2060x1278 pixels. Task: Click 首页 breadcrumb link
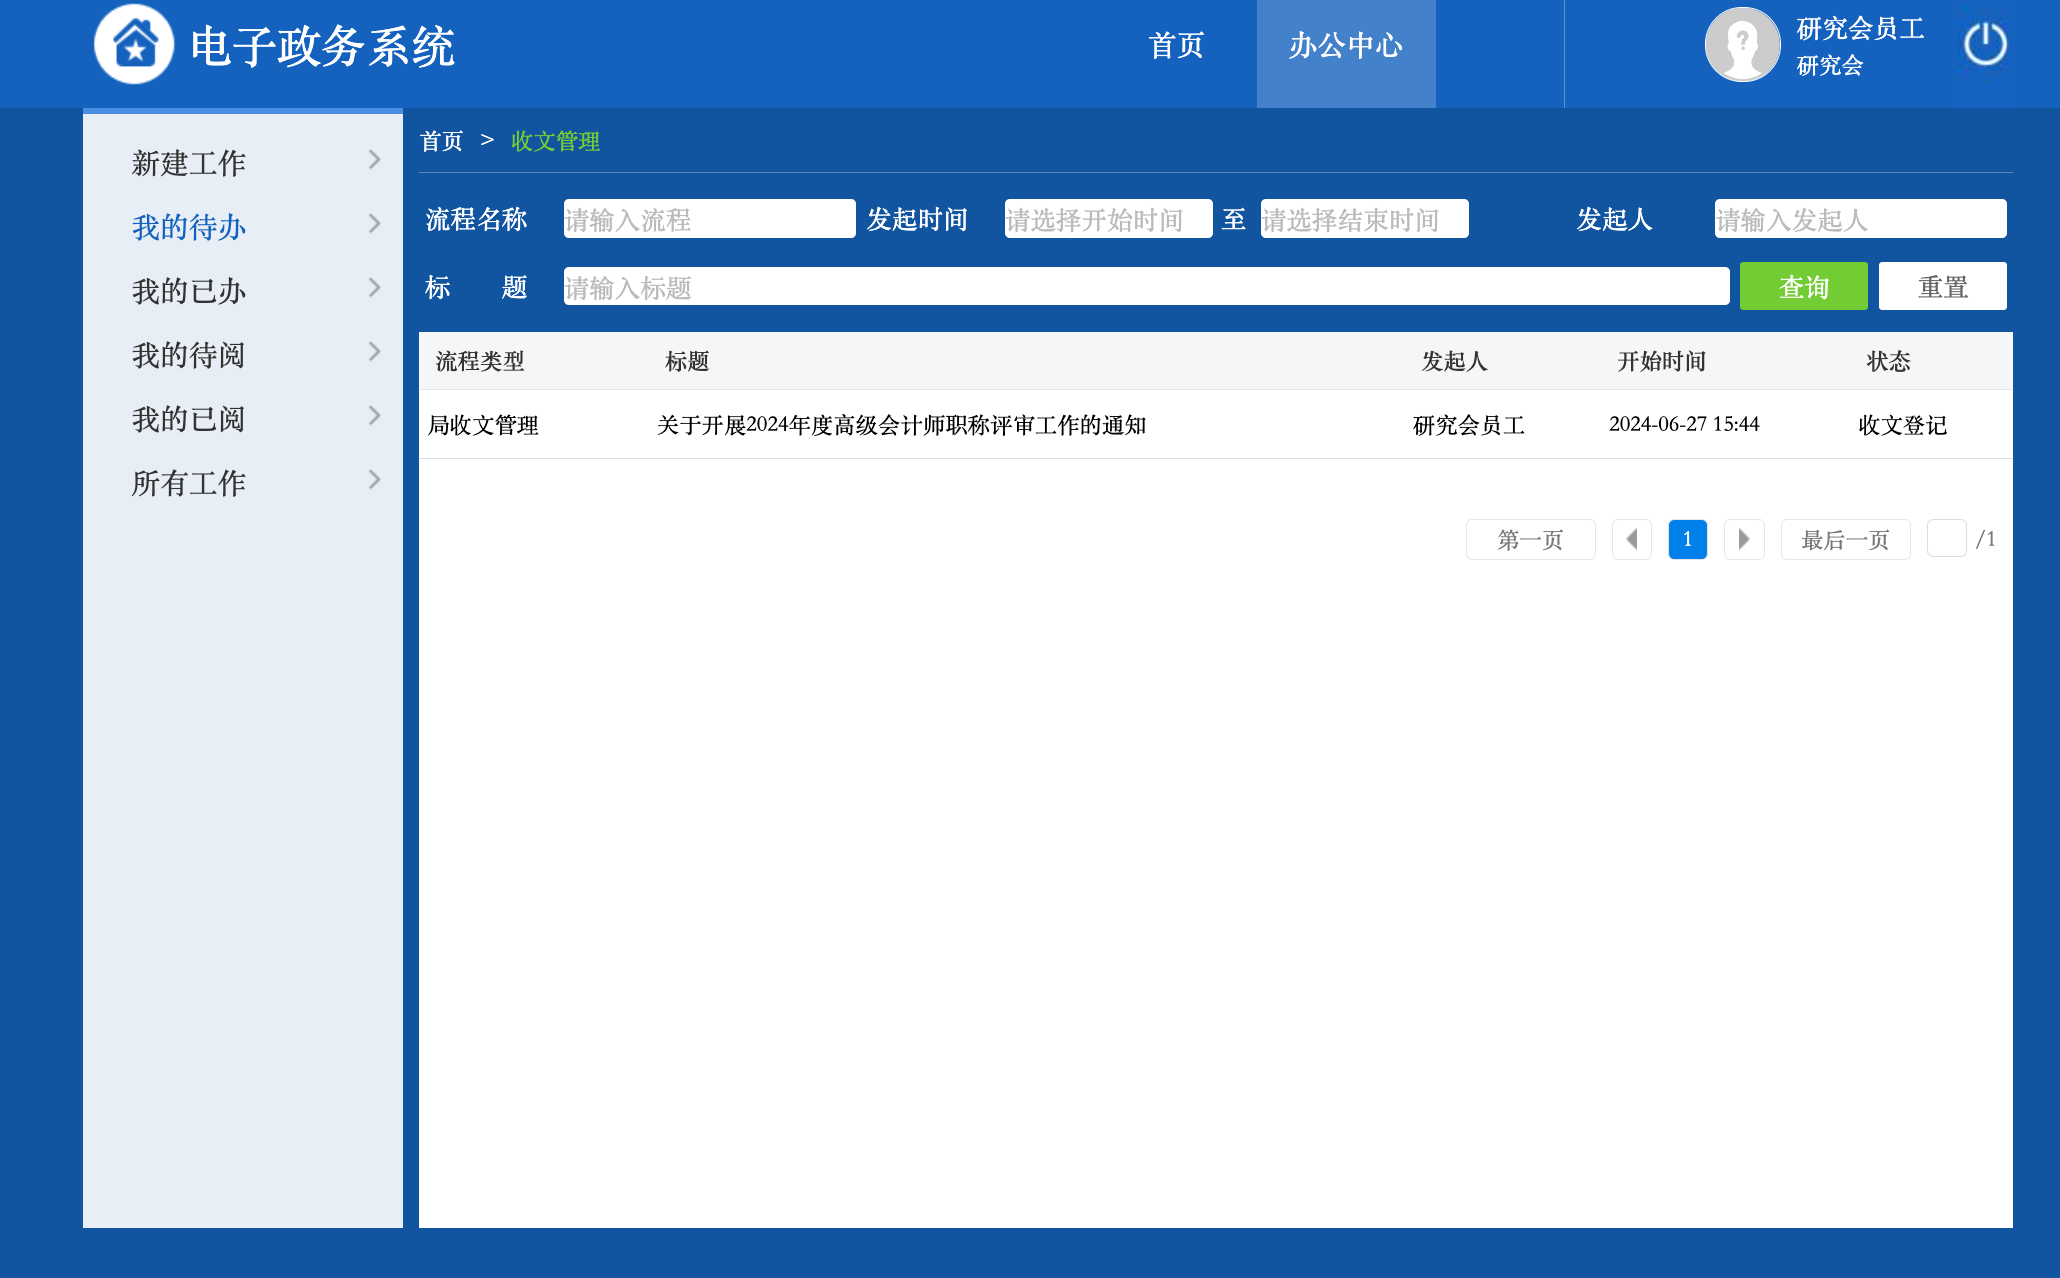(441, 141)
